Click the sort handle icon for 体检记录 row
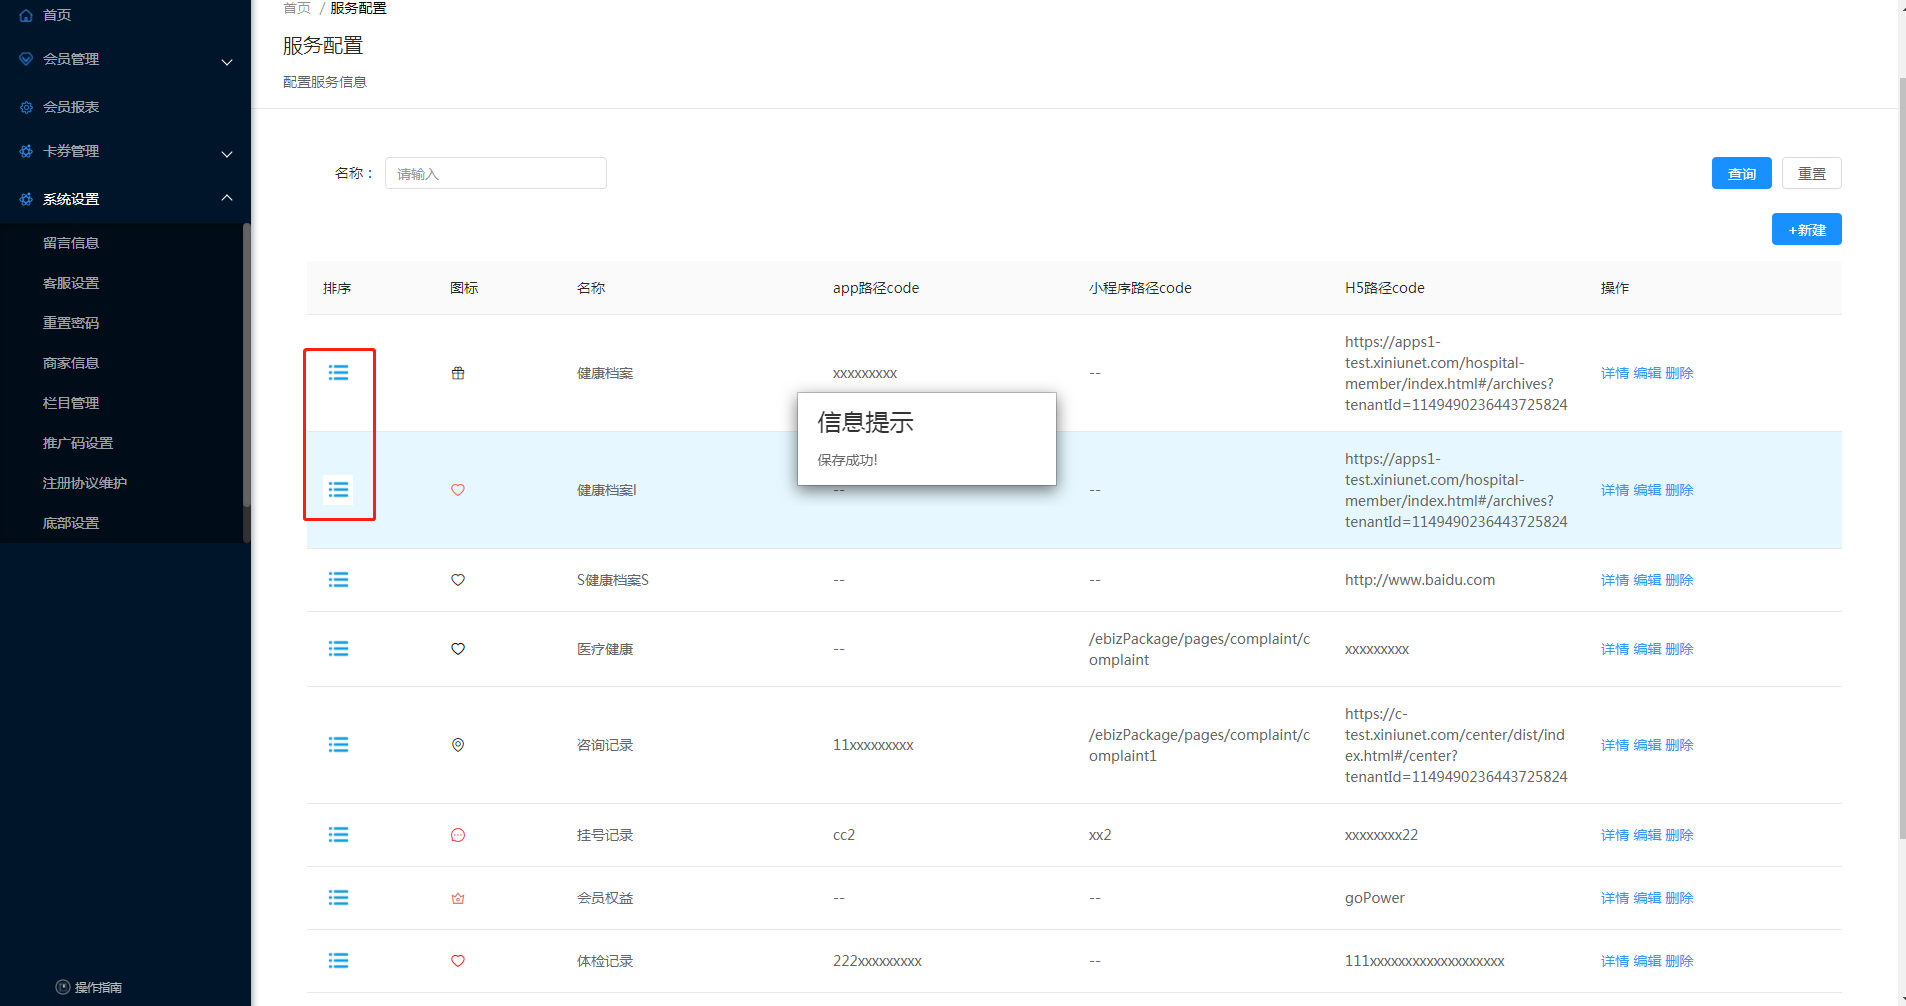Image resolution: width=1906 pixels, height=1006 pixels. tap(338, 961)
